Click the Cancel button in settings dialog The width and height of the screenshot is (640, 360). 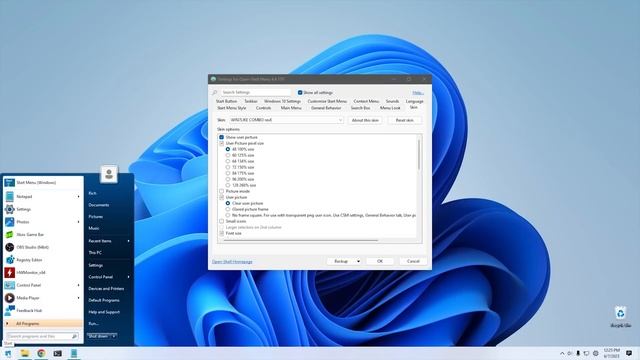[413, 261]
